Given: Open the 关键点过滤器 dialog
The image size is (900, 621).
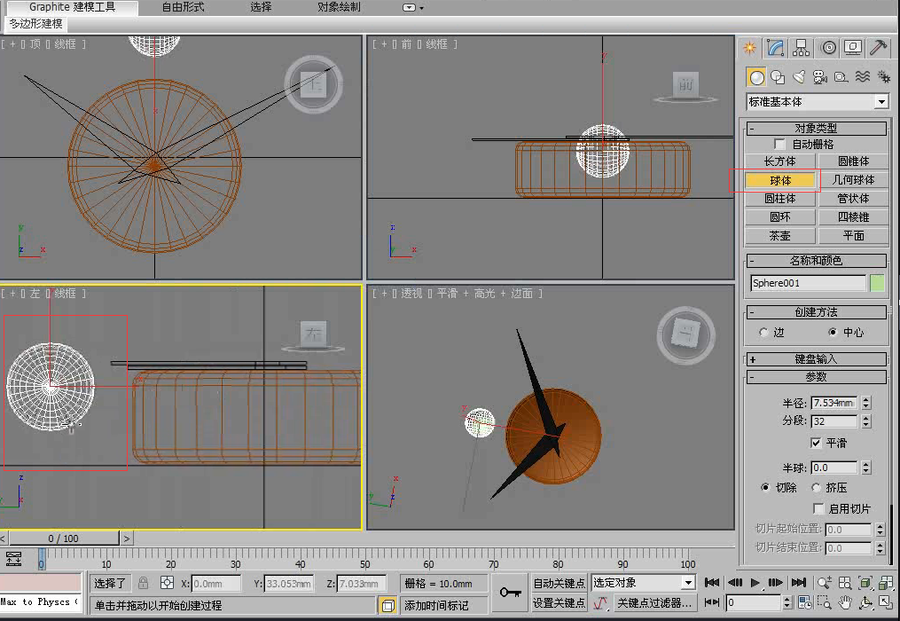Looking at the screenshot, I should point(654,603).
